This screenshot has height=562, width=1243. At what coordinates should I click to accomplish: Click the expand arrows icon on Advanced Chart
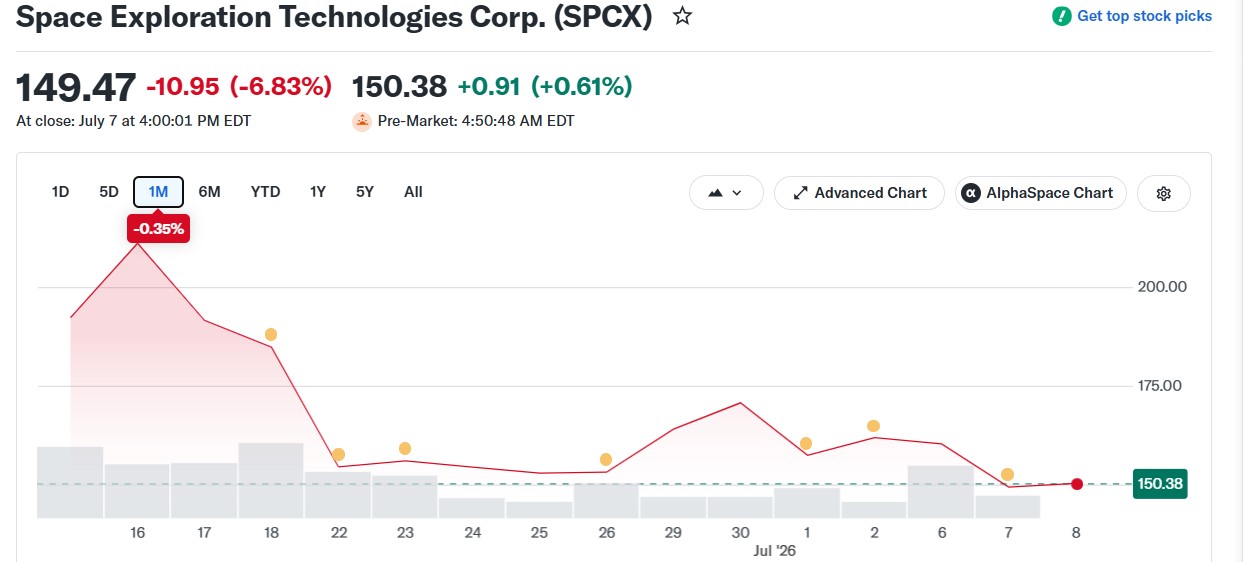tap(800, 193)
